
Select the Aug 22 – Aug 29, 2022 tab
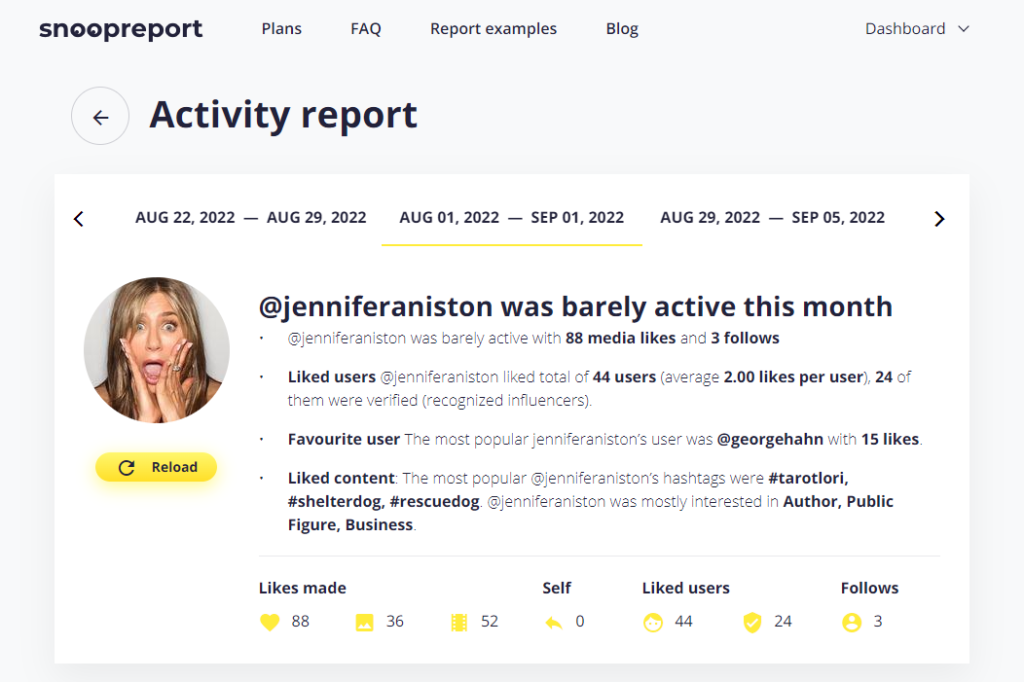tap(251, 218)
